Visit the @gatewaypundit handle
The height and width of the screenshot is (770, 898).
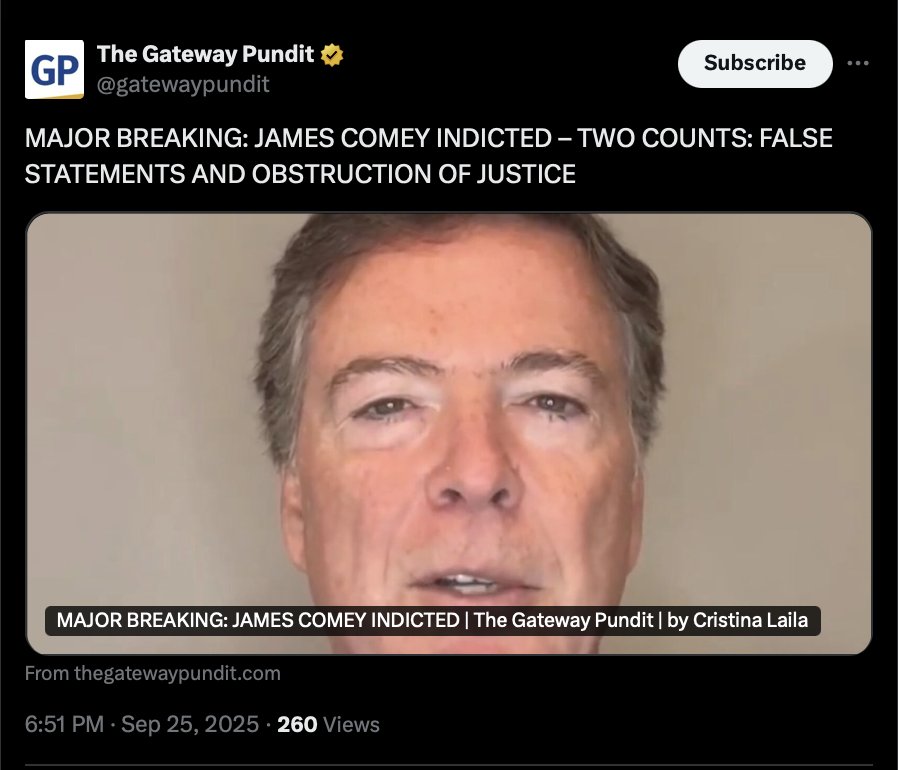(183, 85)
